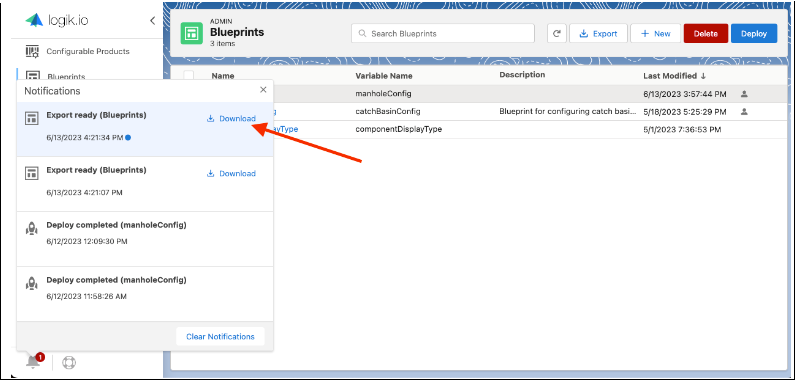Select the componentDisplayType variable cell
This screenshot has width=795, height=380.
pyautogui.click(x=399, y=129)
